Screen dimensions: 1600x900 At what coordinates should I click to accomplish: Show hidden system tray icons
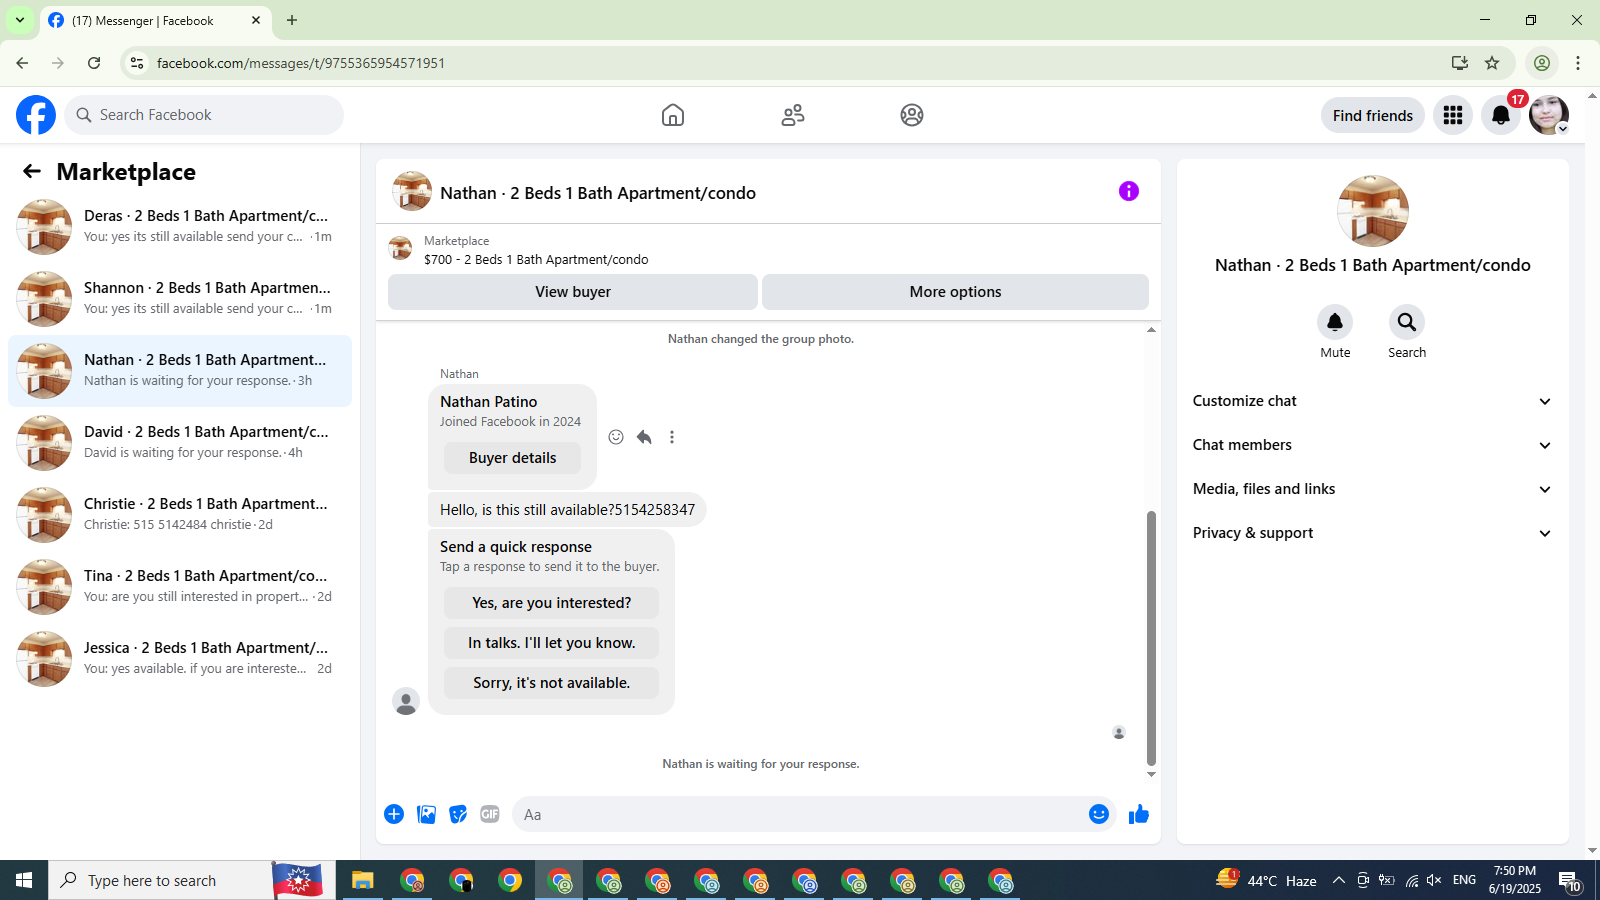pos(1339,881)
